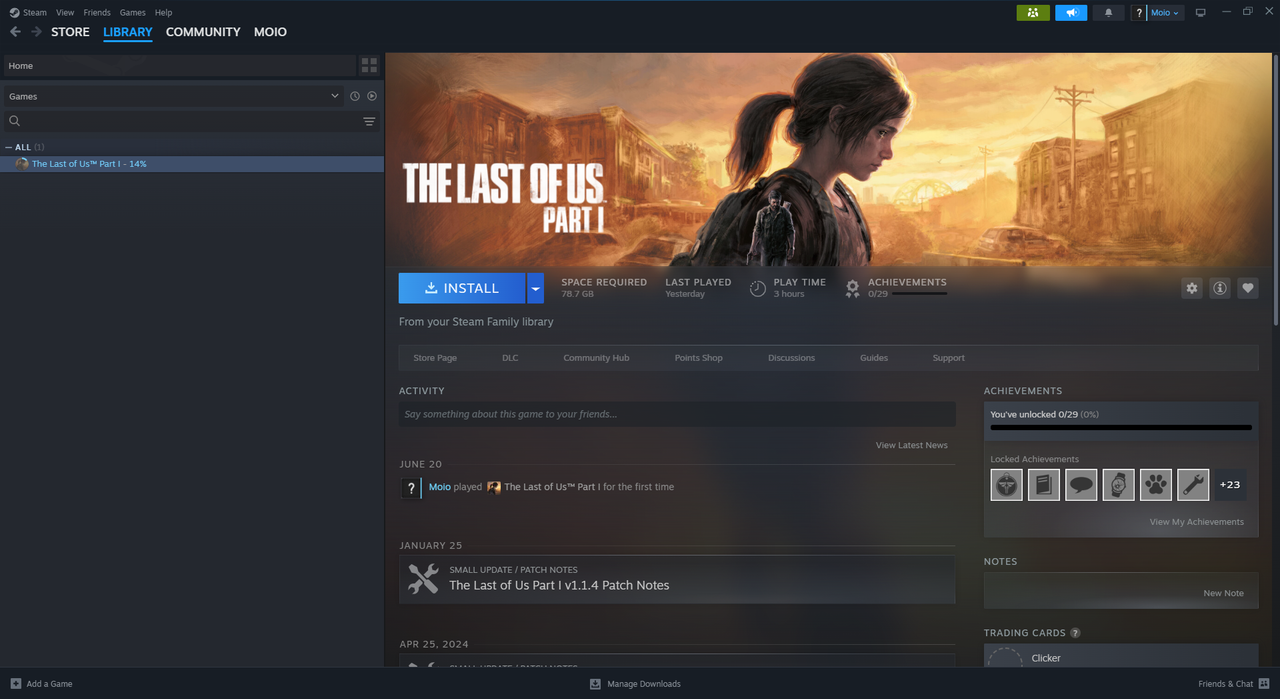Open the Support link
This screenshot has height=699, width=1280.
[948, 358]
